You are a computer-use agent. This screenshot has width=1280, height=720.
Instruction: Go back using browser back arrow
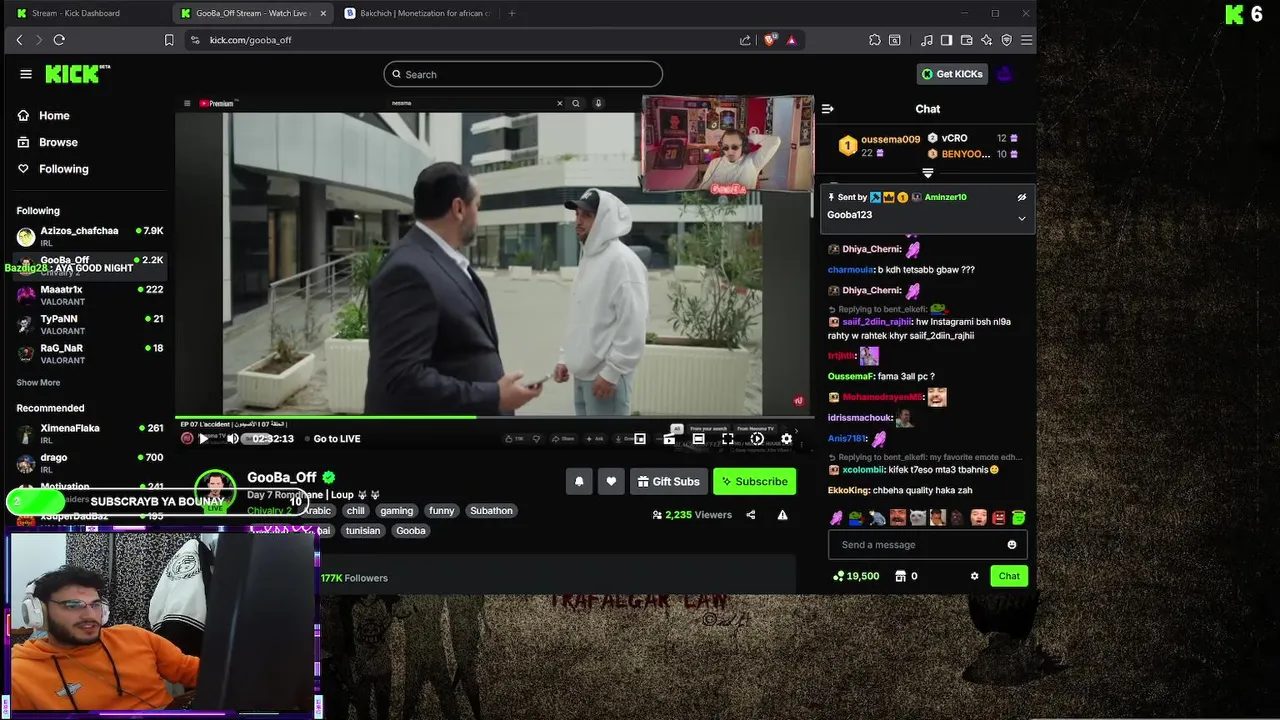(x=19, y=40)
